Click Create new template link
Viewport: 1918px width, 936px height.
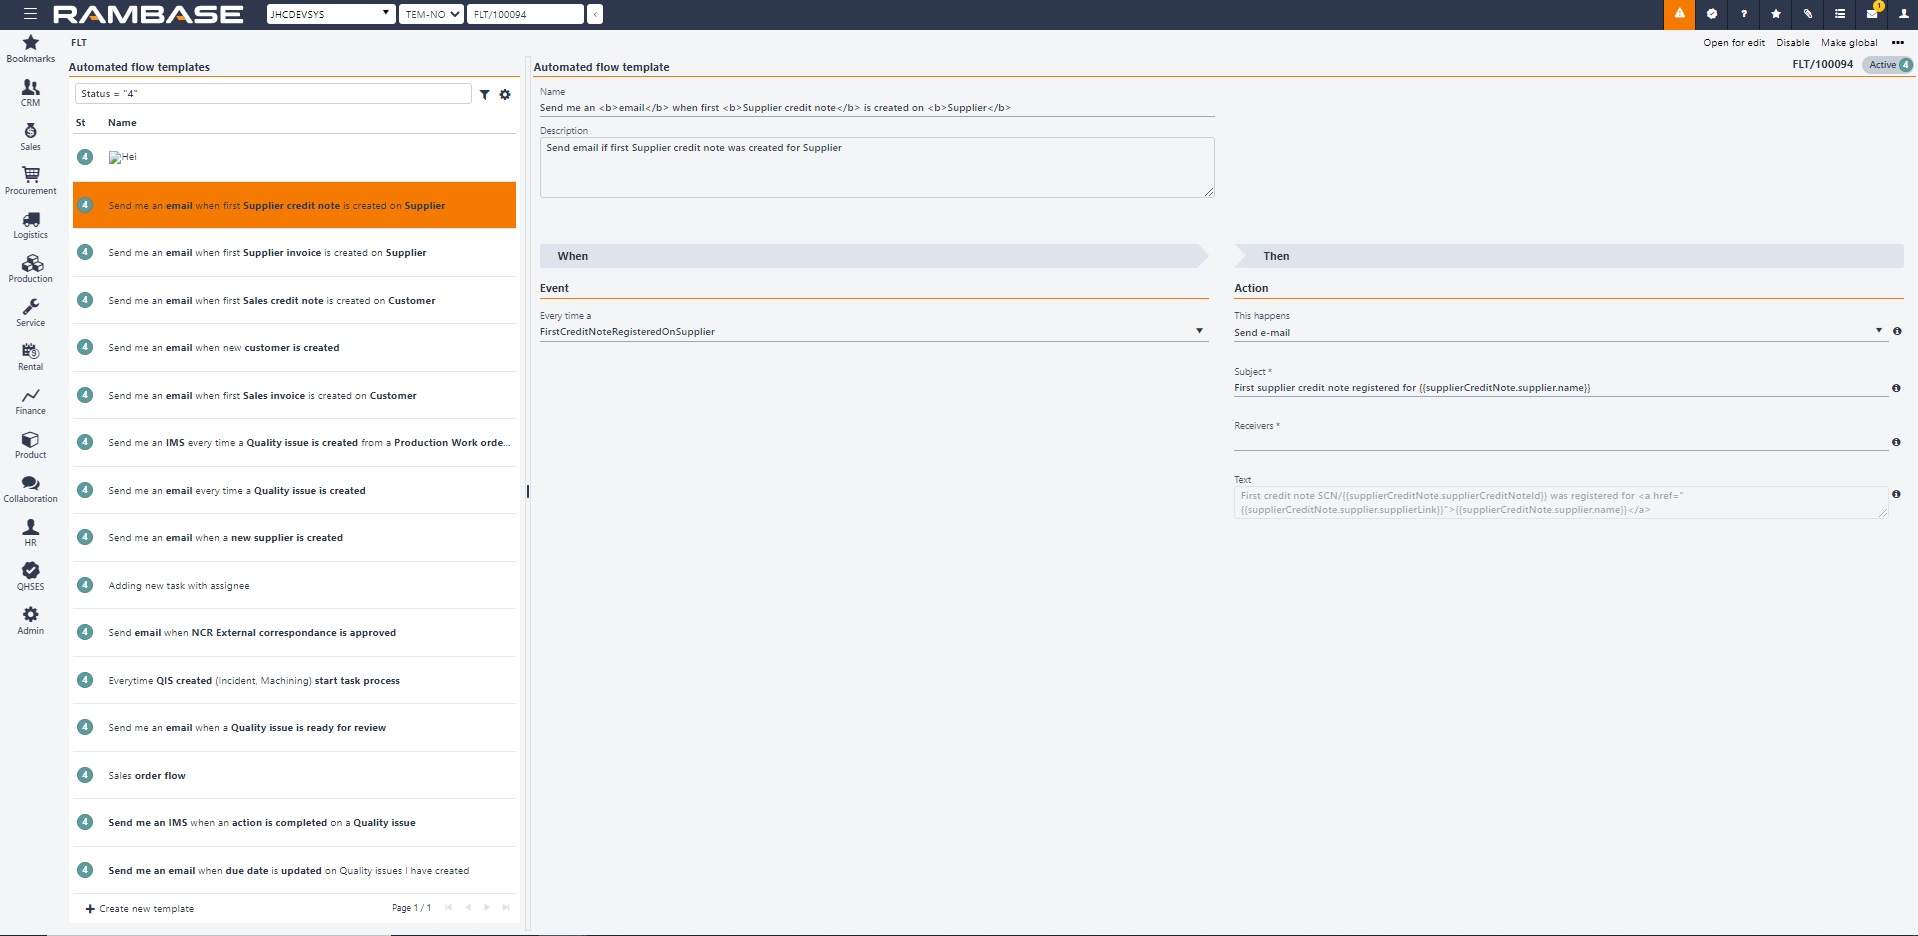click(140, 909)
